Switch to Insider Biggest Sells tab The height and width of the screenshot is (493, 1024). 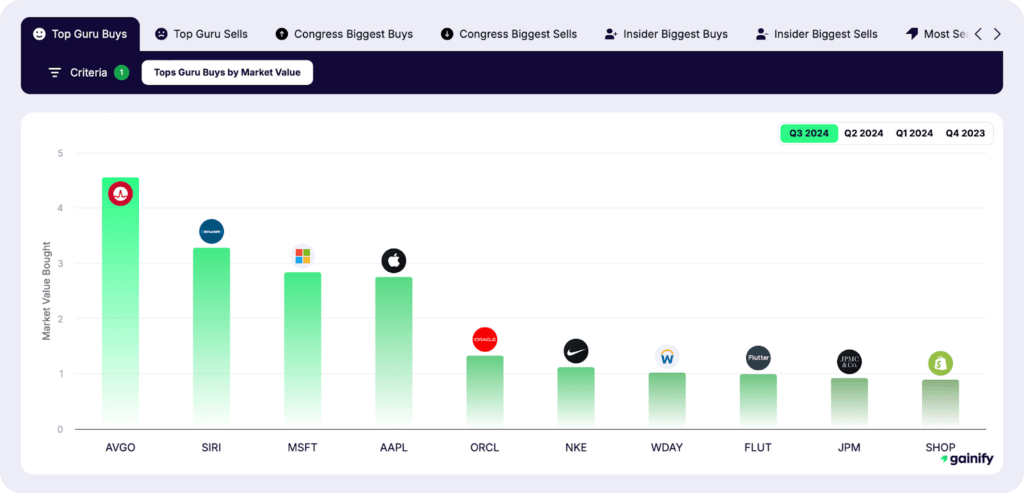point(816,34)
